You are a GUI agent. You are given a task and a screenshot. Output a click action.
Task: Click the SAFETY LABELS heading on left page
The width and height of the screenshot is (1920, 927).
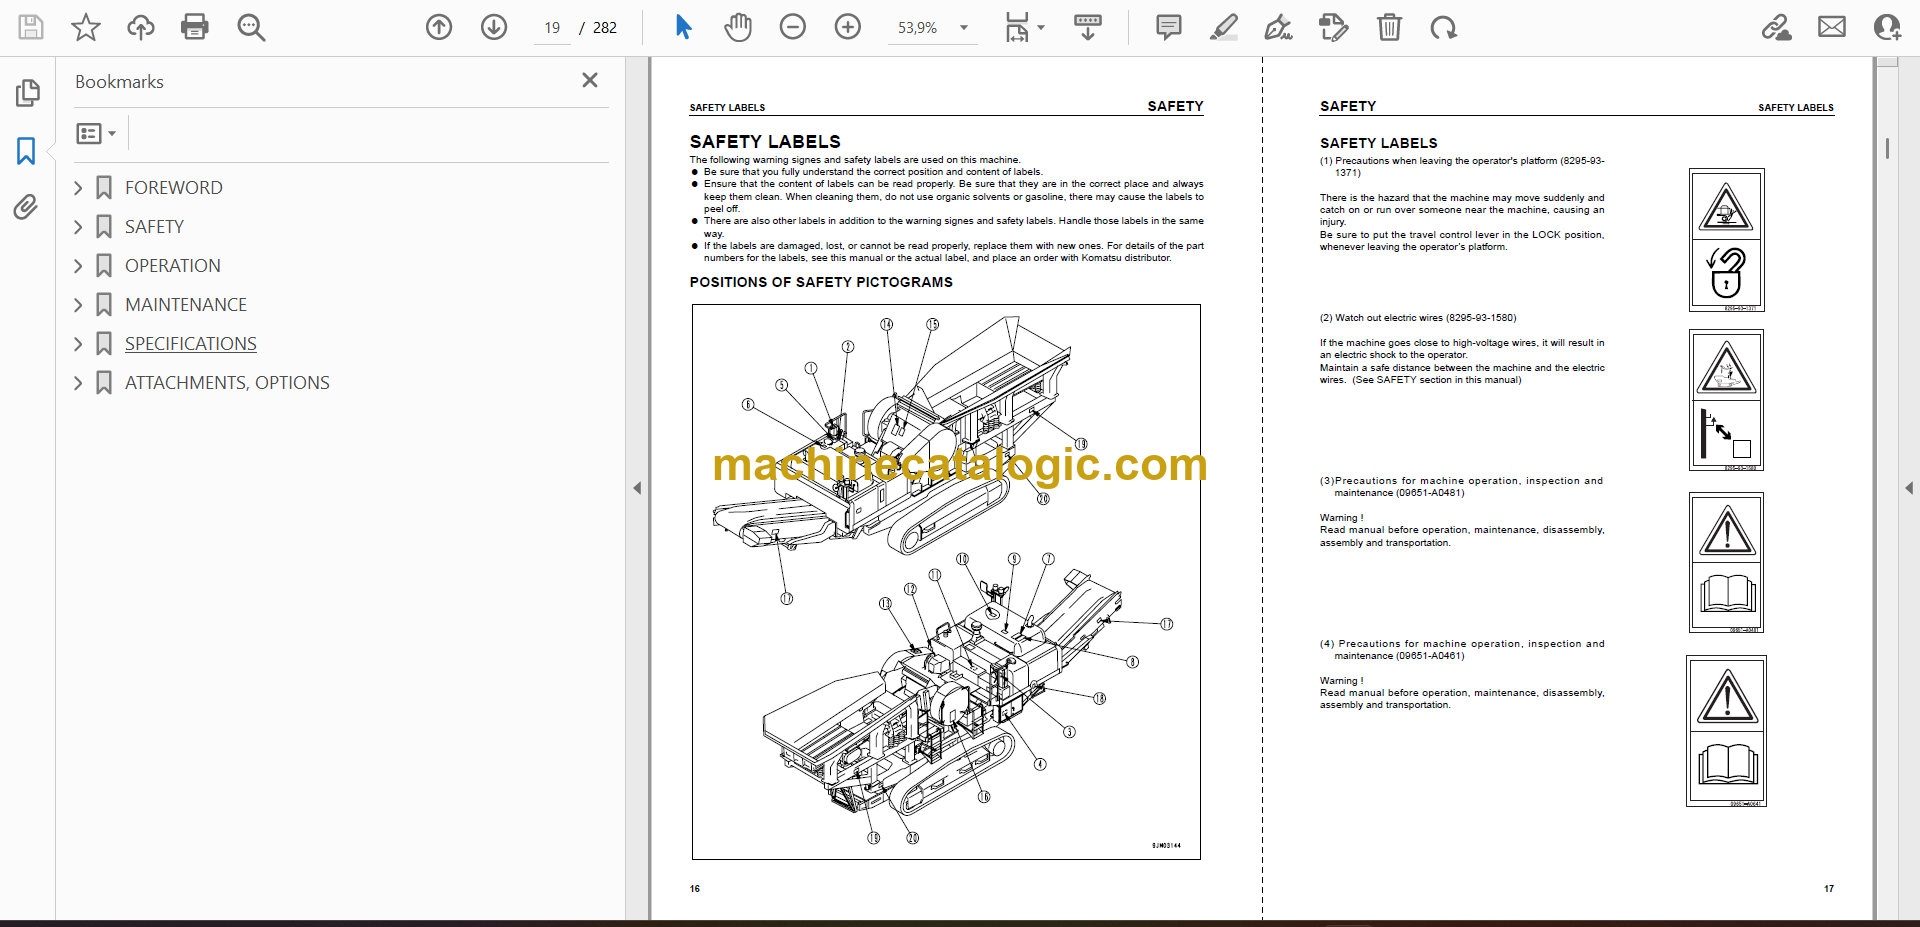(x=765, y=142)
